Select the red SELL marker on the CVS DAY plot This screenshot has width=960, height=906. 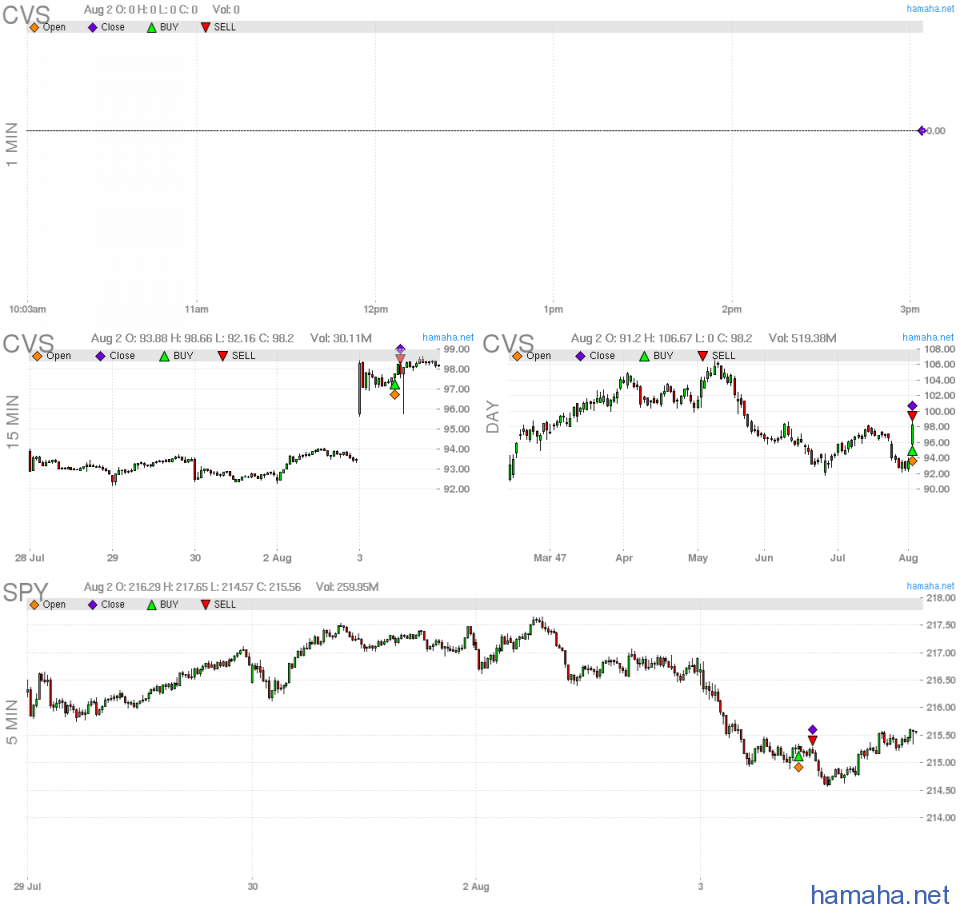tap(912, 416)
